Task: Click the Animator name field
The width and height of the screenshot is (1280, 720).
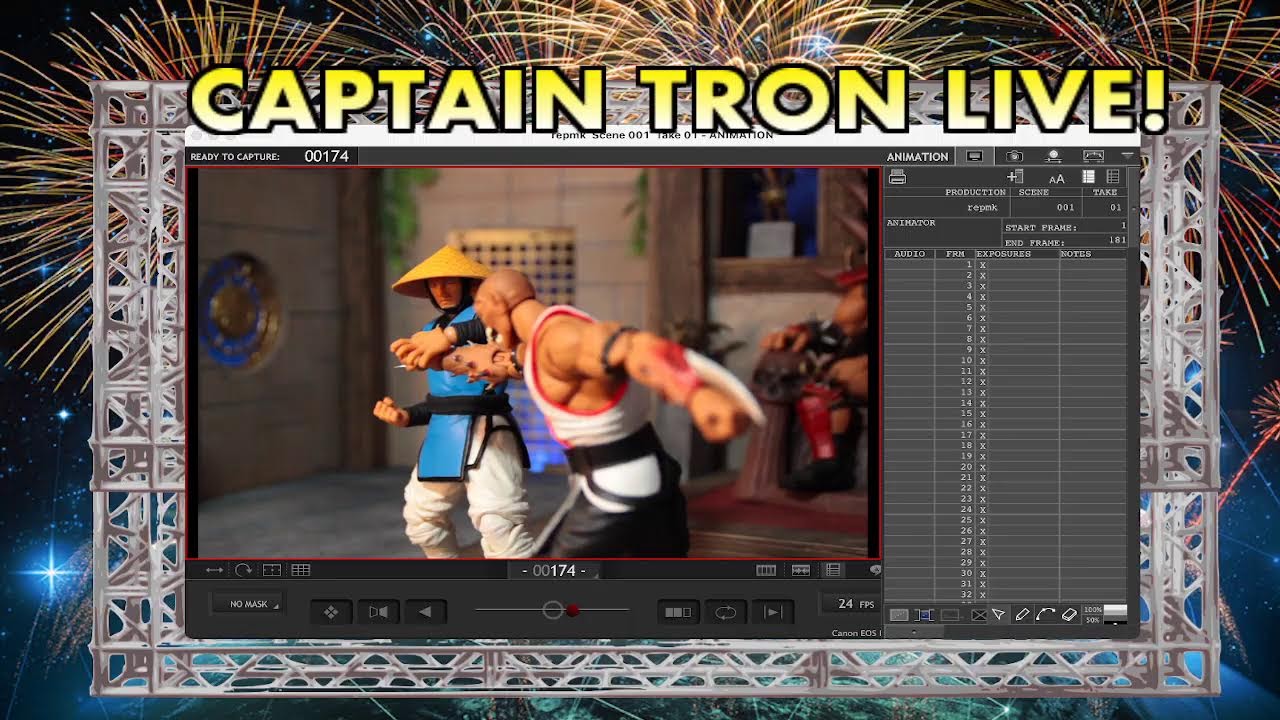Action: (942, 234)
